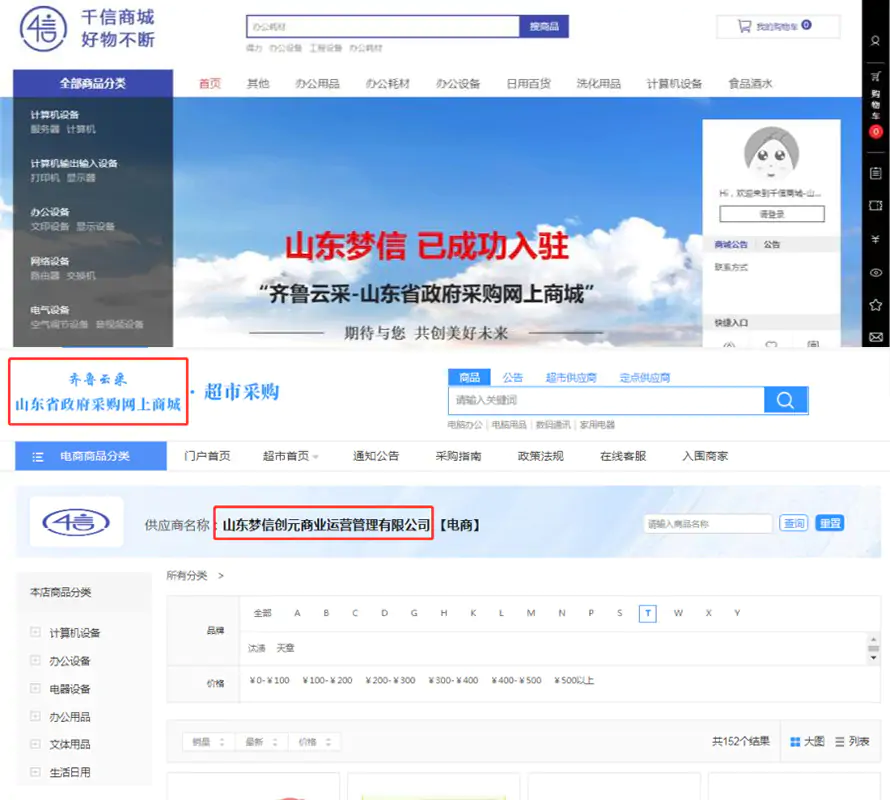Select the 商品 search tab
890x800 pixels.
coord(469,377)
